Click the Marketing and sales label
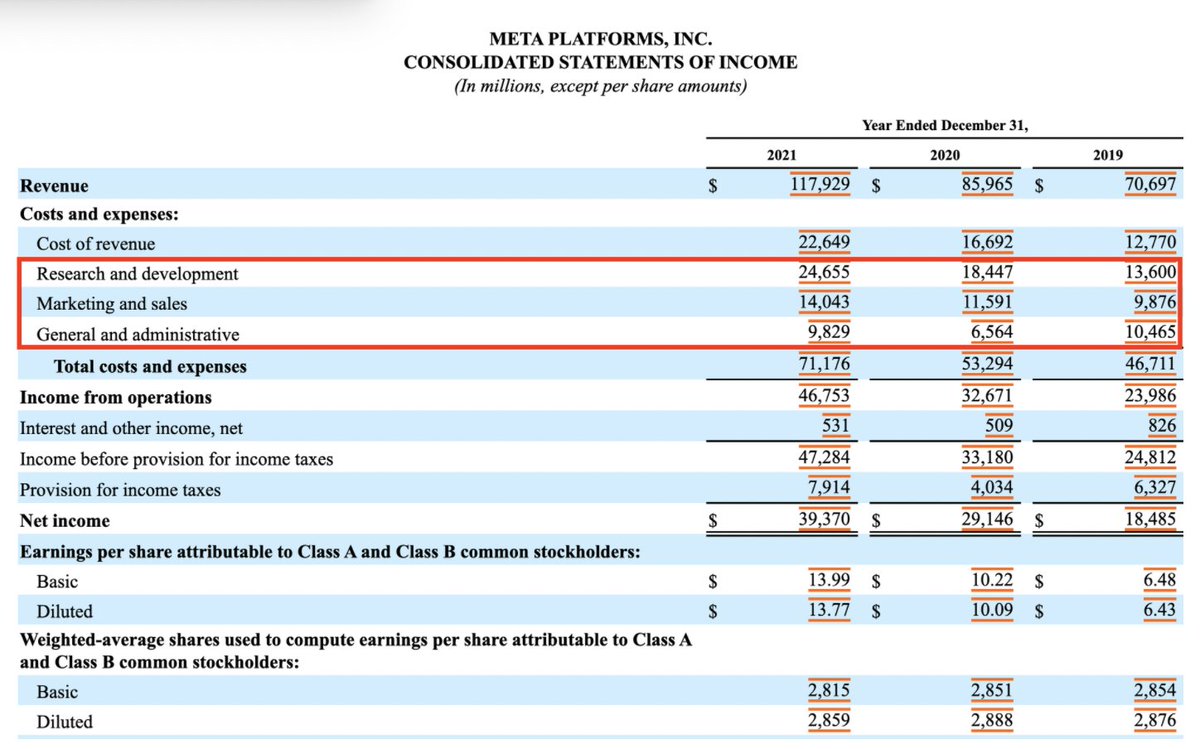Image resolution: width=1200 pixels, height=749 pixels. [x=111, y=304]
